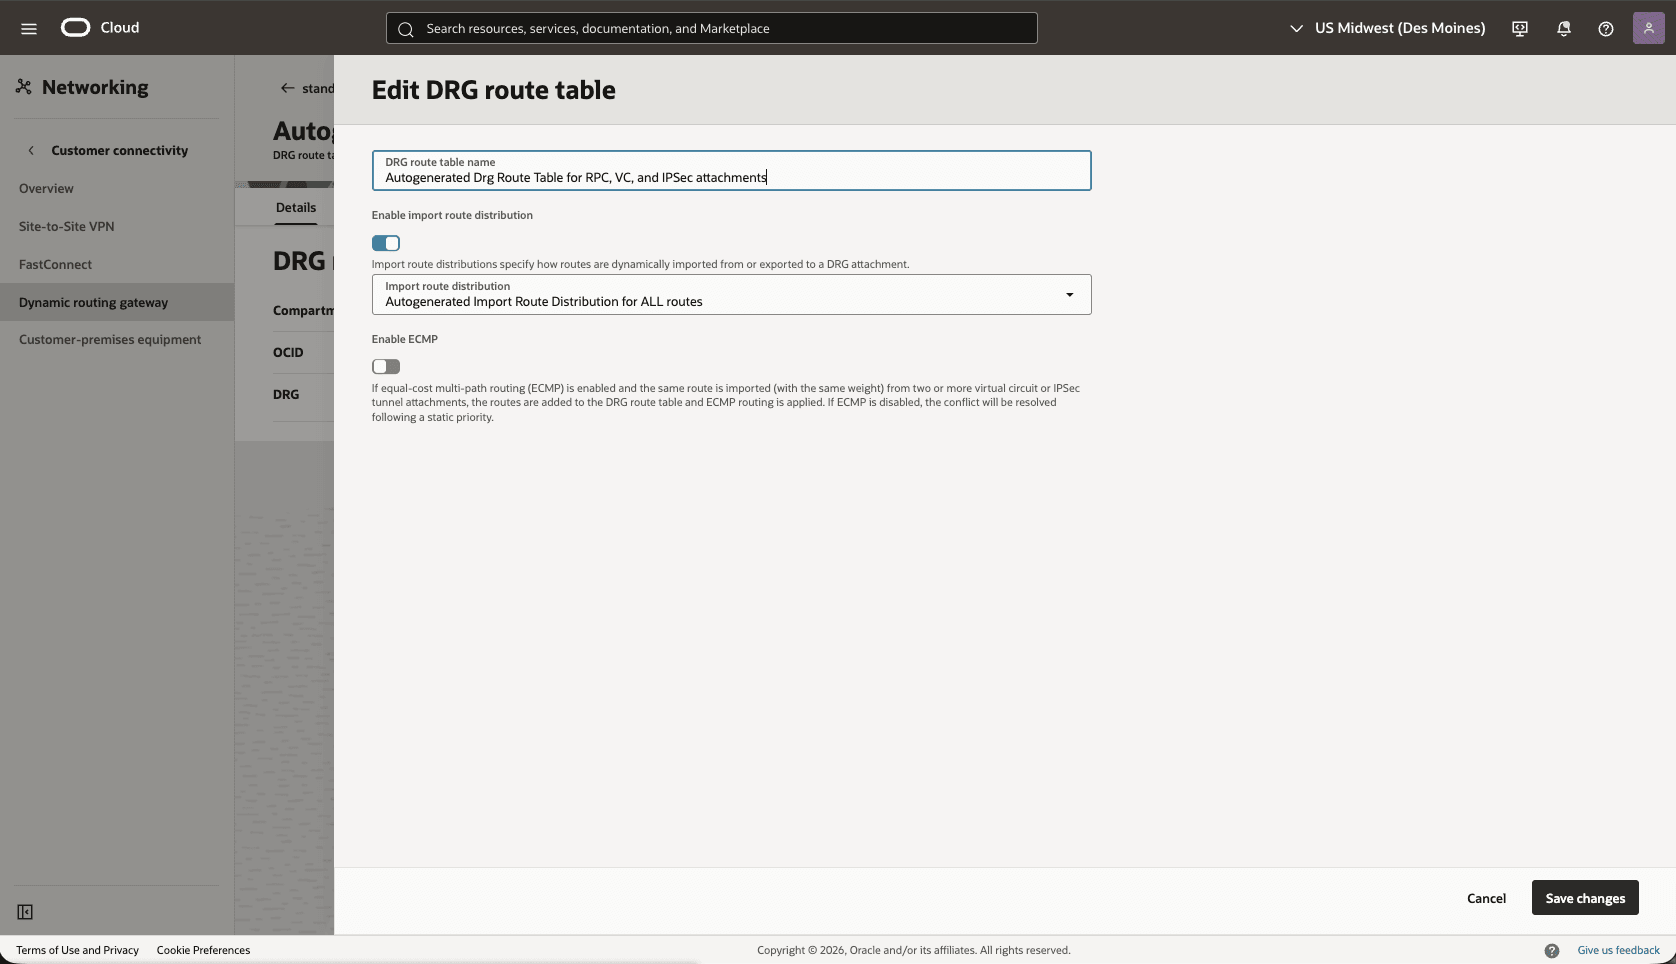Click the search magnifier icon
Screen dimensions: 1676x964
405,29
